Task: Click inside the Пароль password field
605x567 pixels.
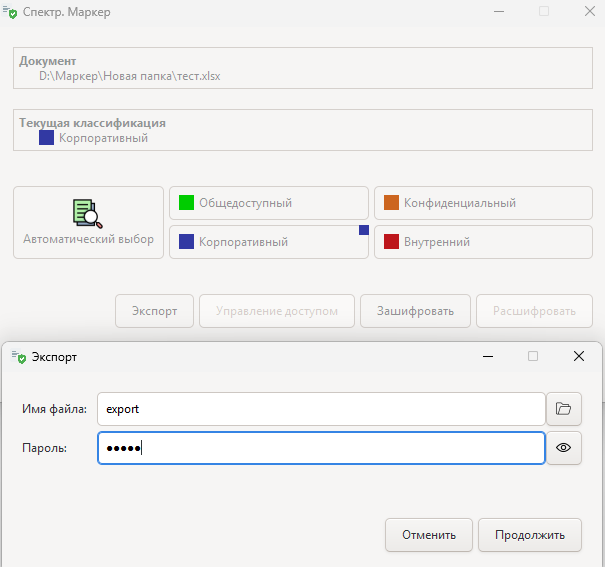Action: [x=320, y=448]
